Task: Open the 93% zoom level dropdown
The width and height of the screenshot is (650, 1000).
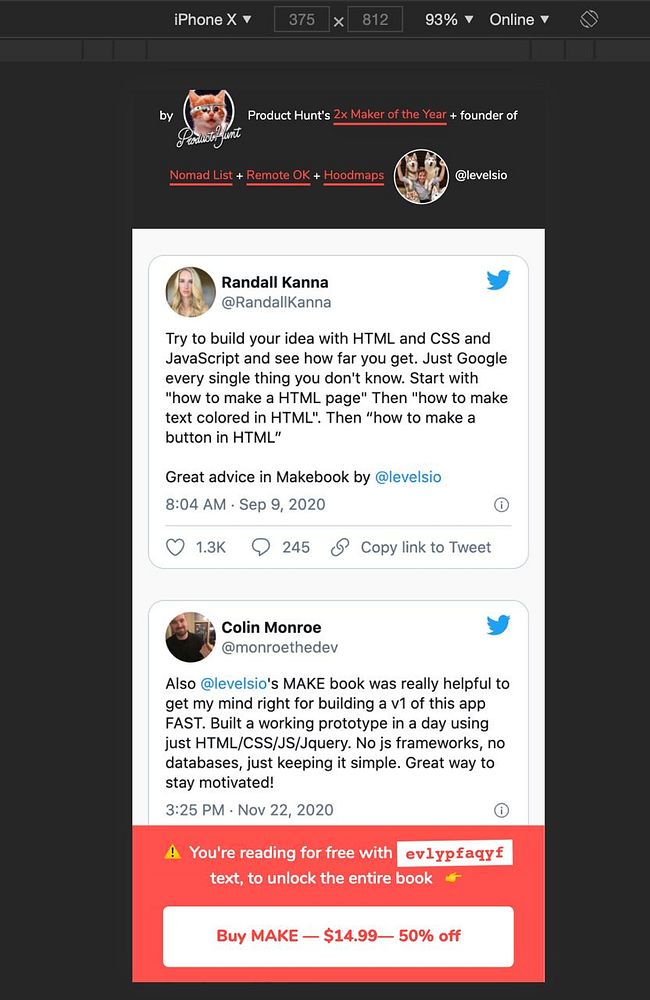Action: pyautogui.click(x=449, y=20)
